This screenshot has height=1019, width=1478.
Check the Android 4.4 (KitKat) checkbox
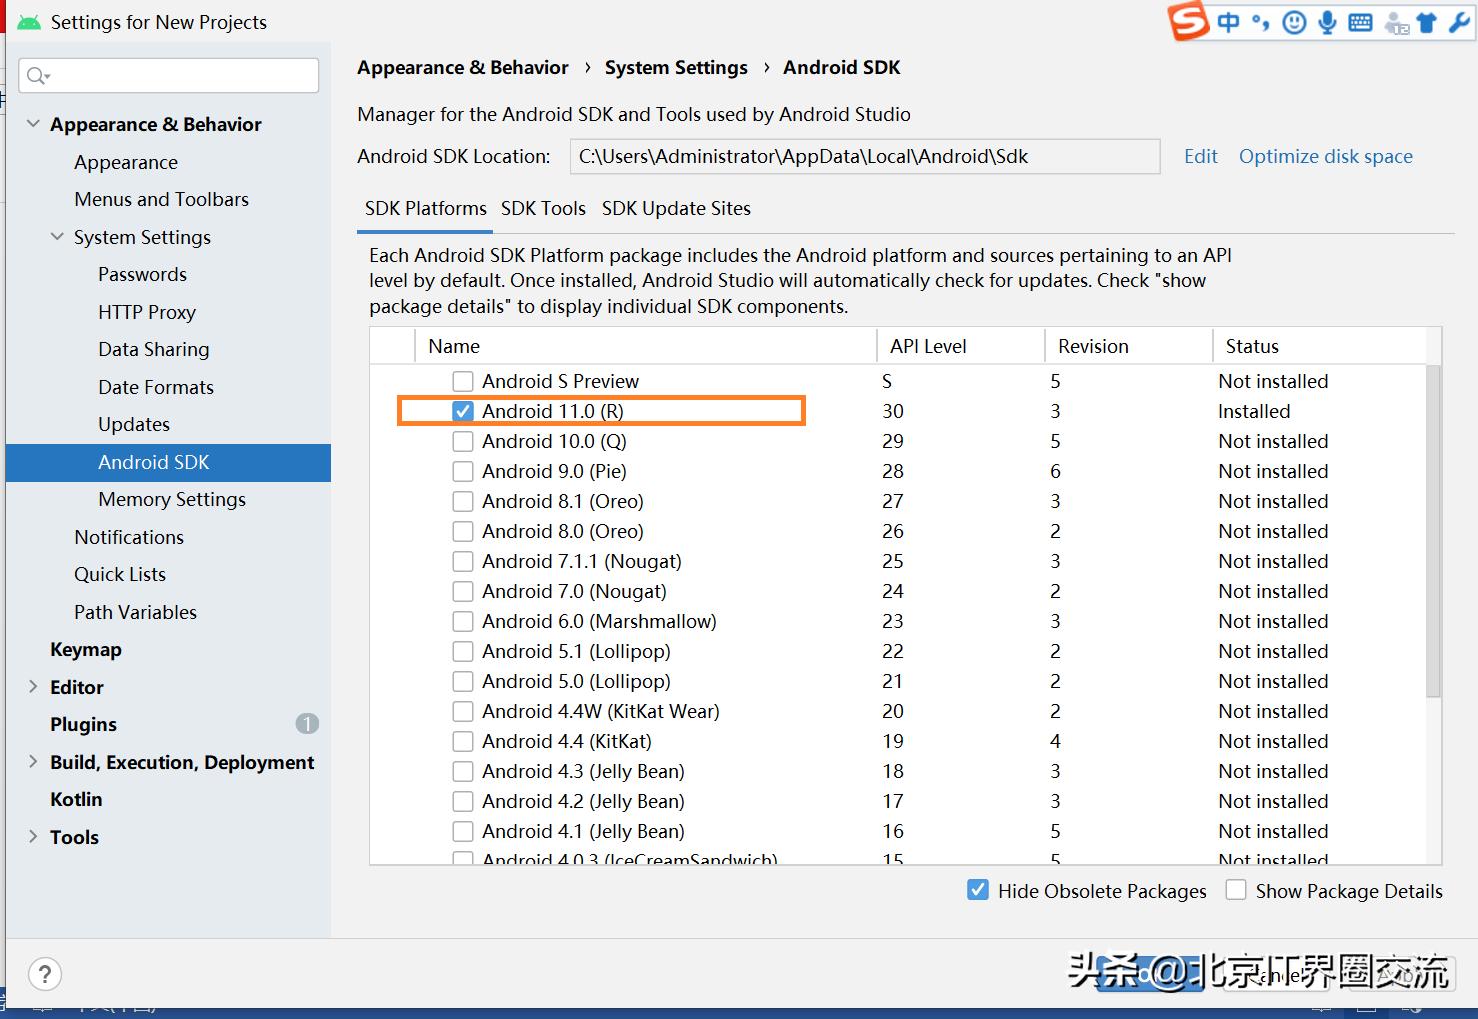[463, 741]
